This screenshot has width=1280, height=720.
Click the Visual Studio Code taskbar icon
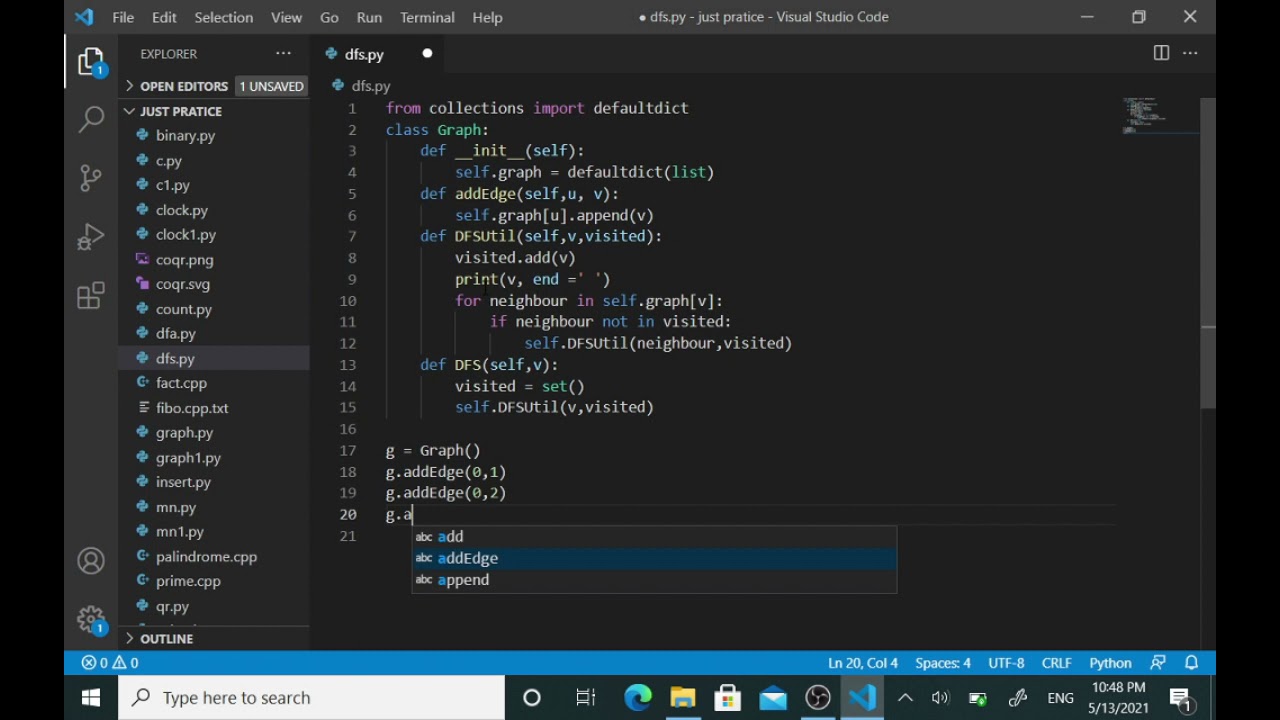[863, 698]
